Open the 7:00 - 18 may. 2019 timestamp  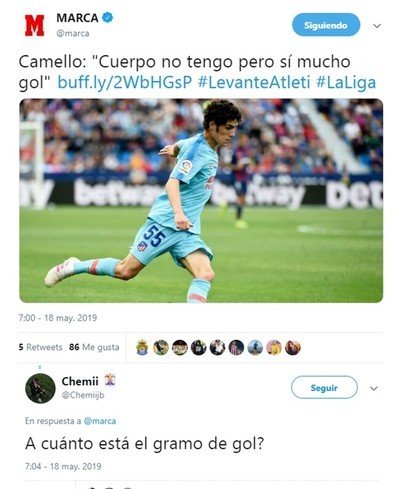point(58,318)
